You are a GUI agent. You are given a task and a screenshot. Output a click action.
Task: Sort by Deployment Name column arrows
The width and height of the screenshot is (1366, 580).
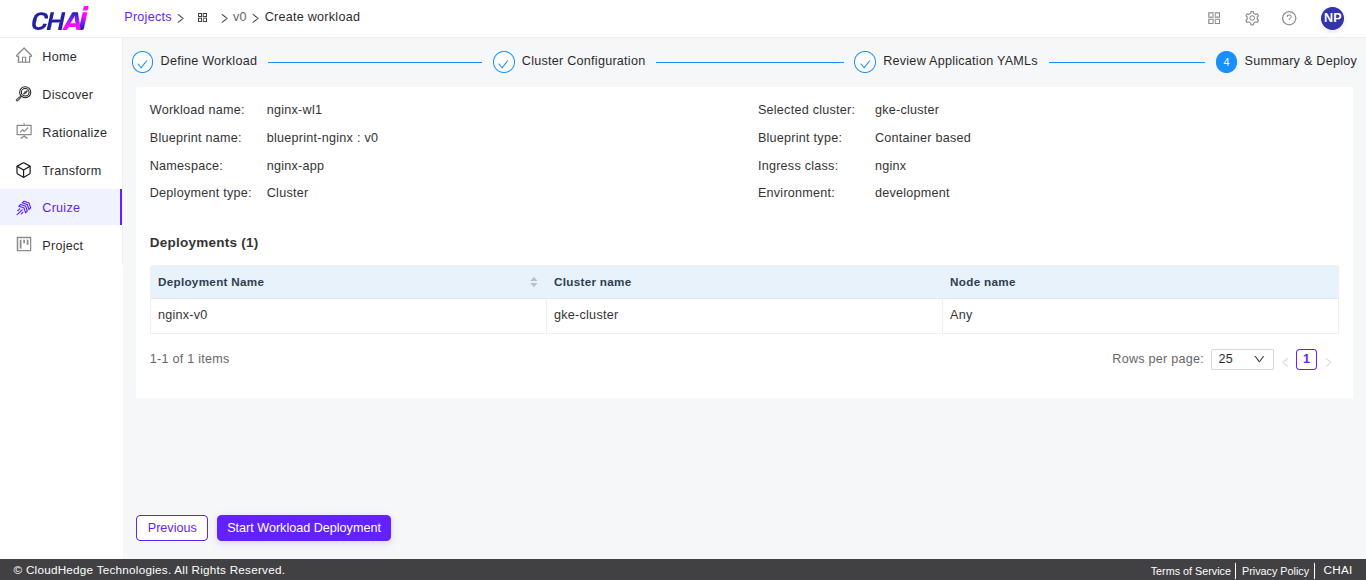[534, 282]
